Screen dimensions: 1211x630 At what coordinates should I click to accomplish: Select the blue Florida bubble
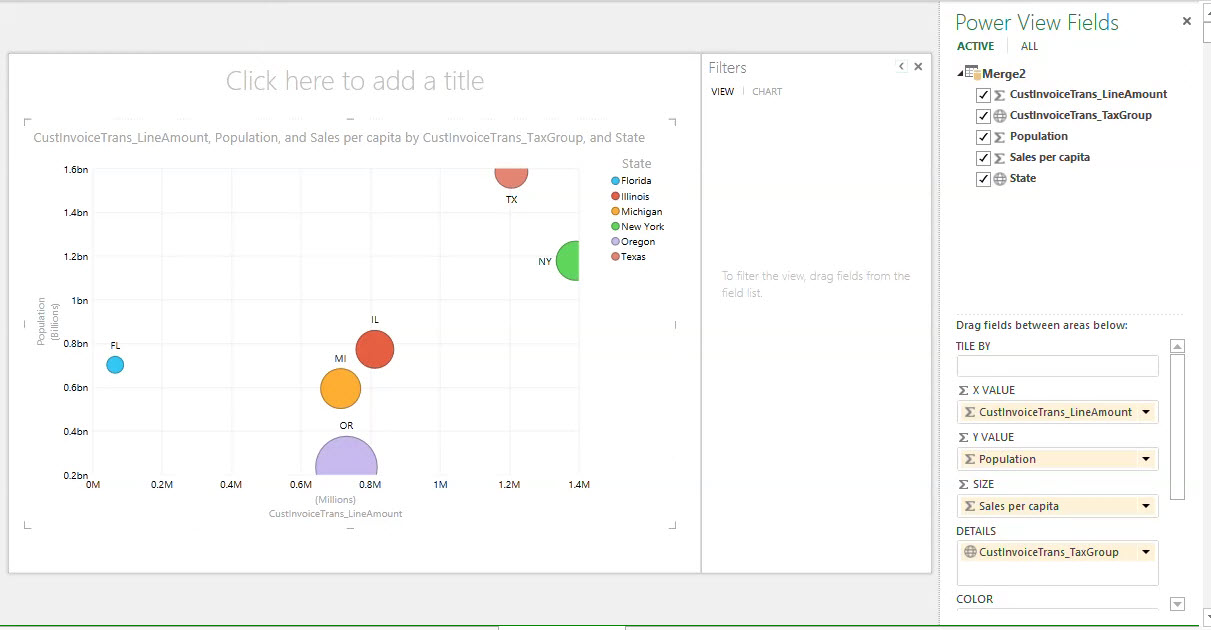(x=115, y=365)
